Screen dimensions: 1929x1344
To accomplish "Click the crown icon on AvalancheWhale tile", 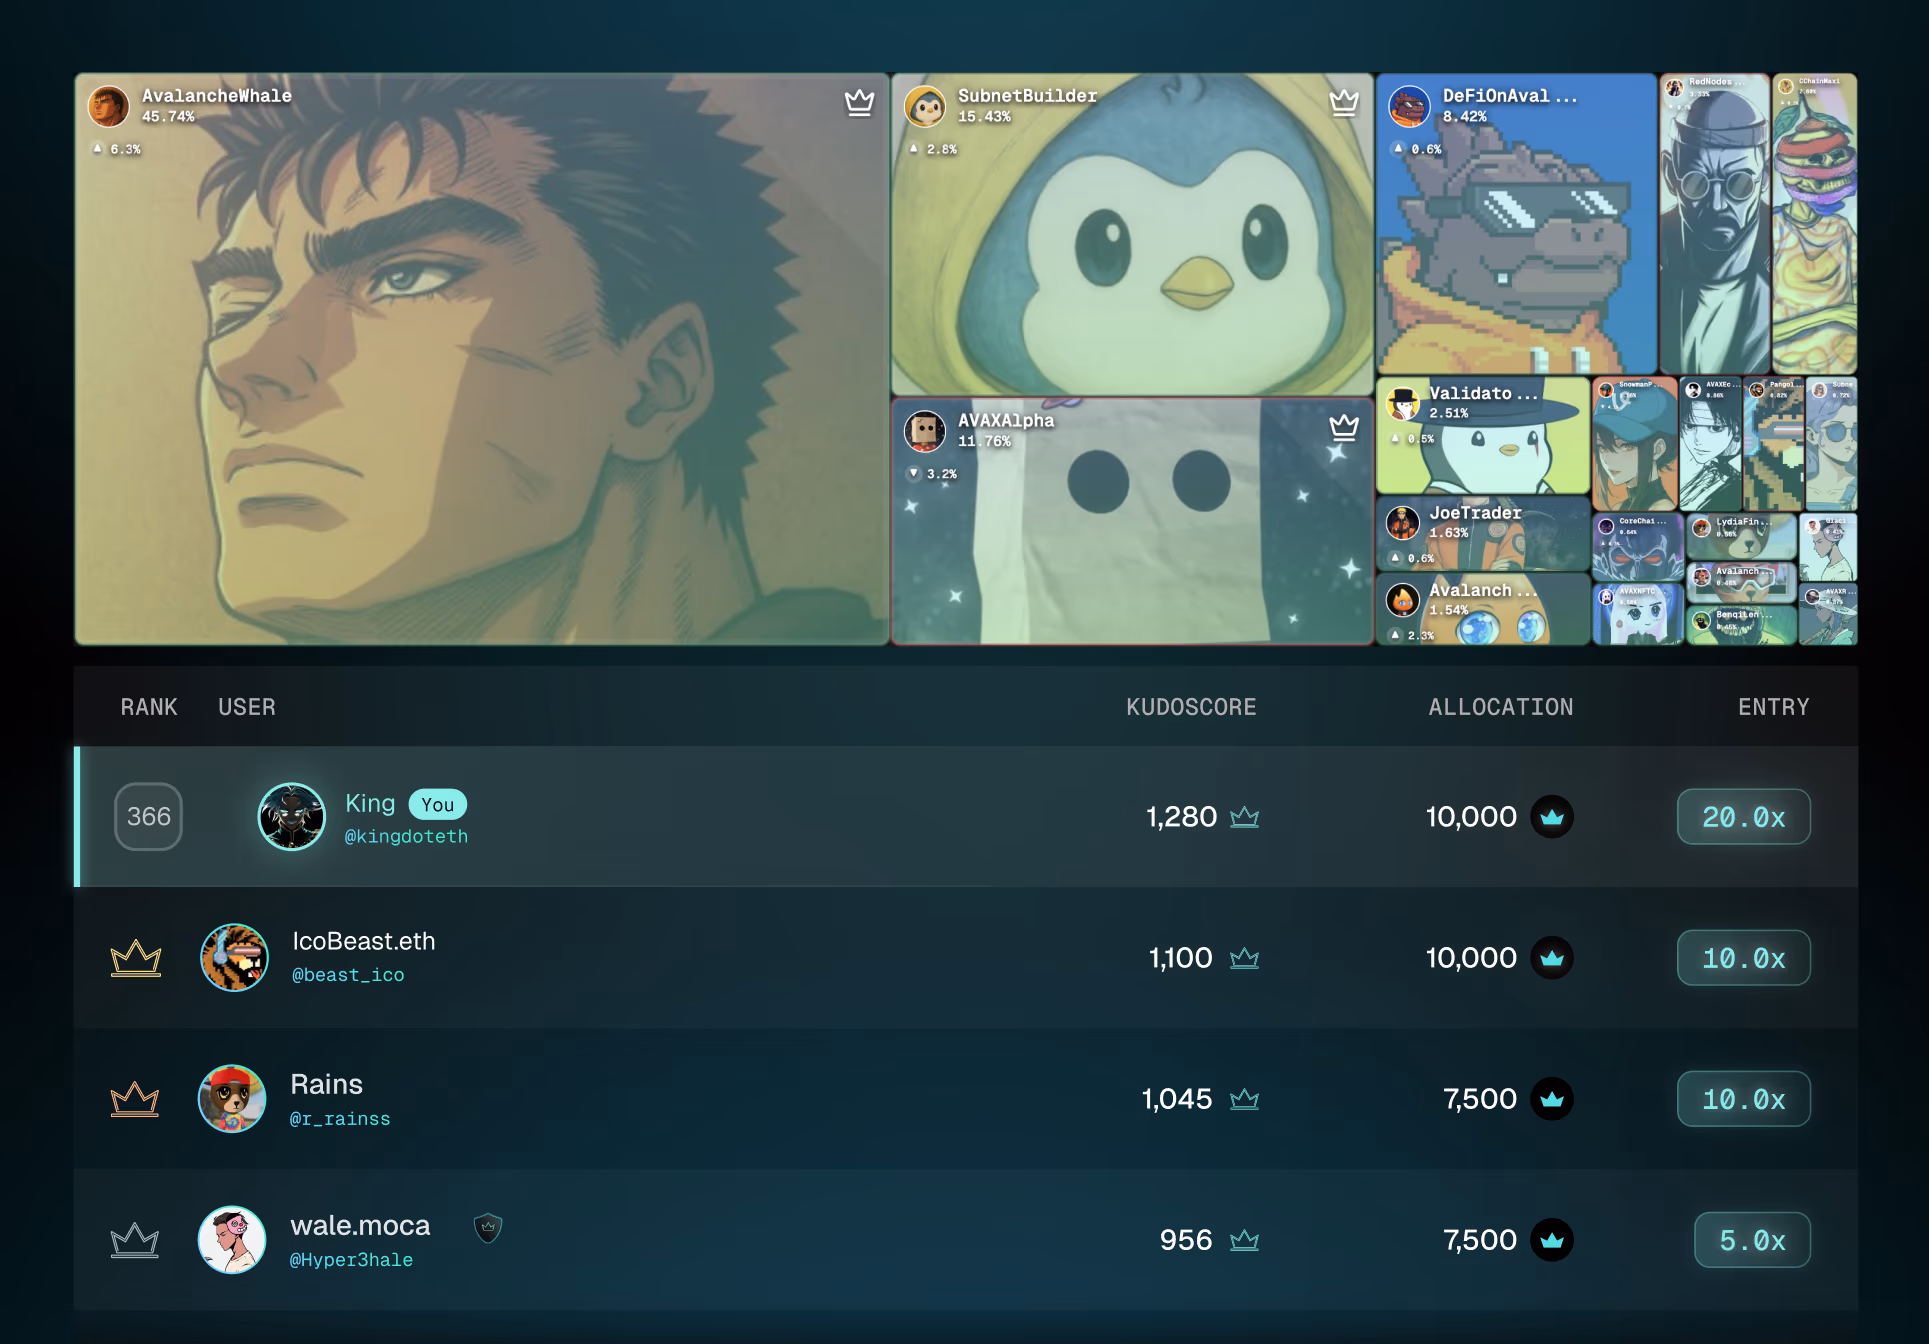I will (859, 102).
